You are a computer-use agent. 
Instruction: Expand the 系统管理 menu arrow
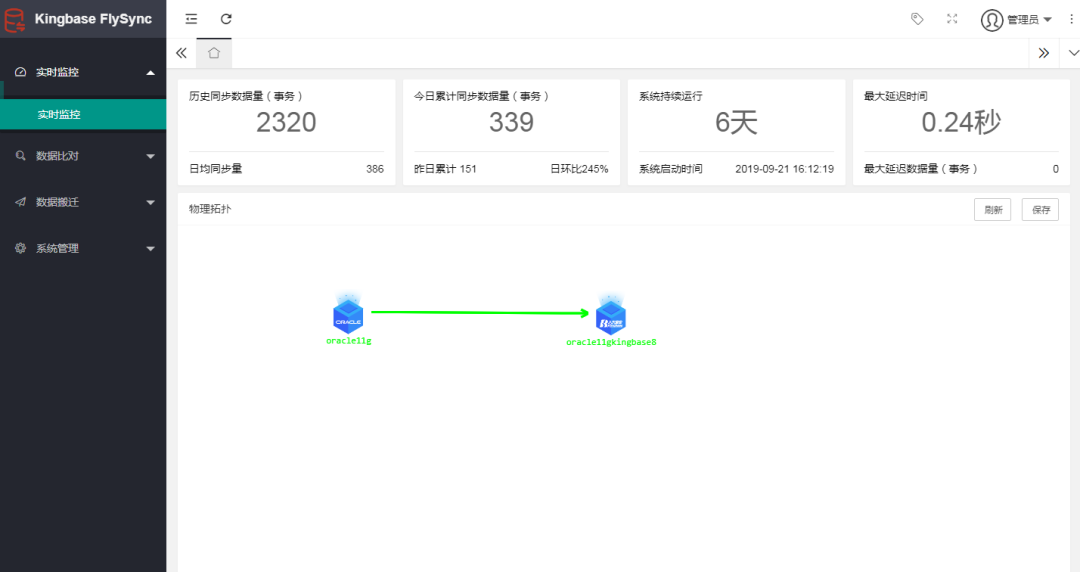coord(150,249)
